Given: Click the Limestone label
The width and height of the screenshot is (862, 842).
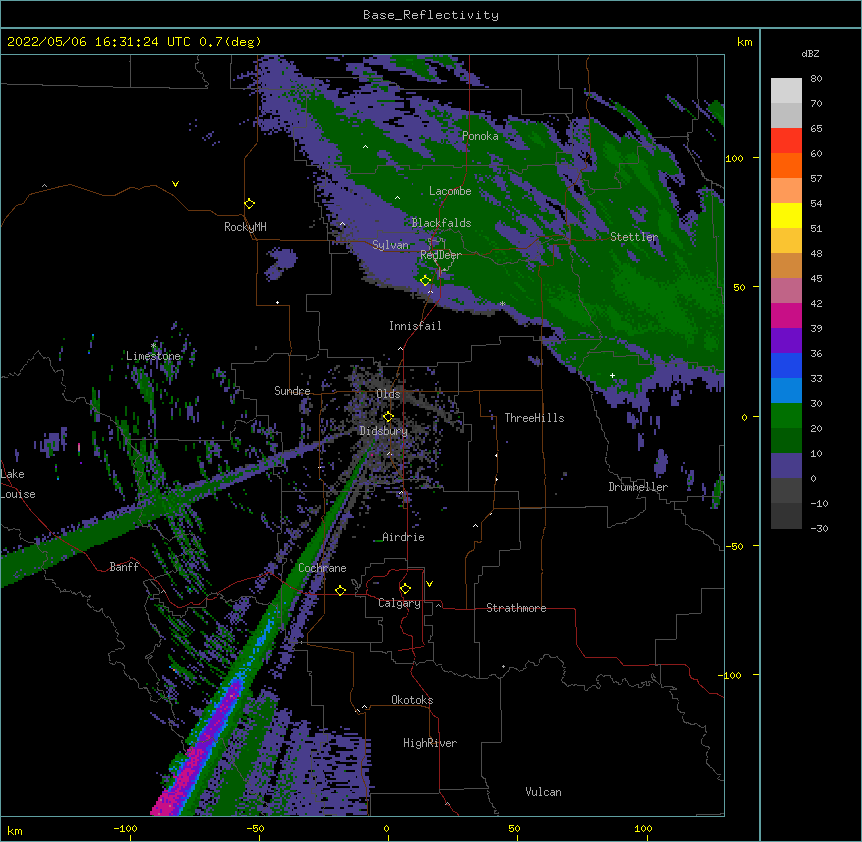Looking at the screenshot, I should point(153,356).
